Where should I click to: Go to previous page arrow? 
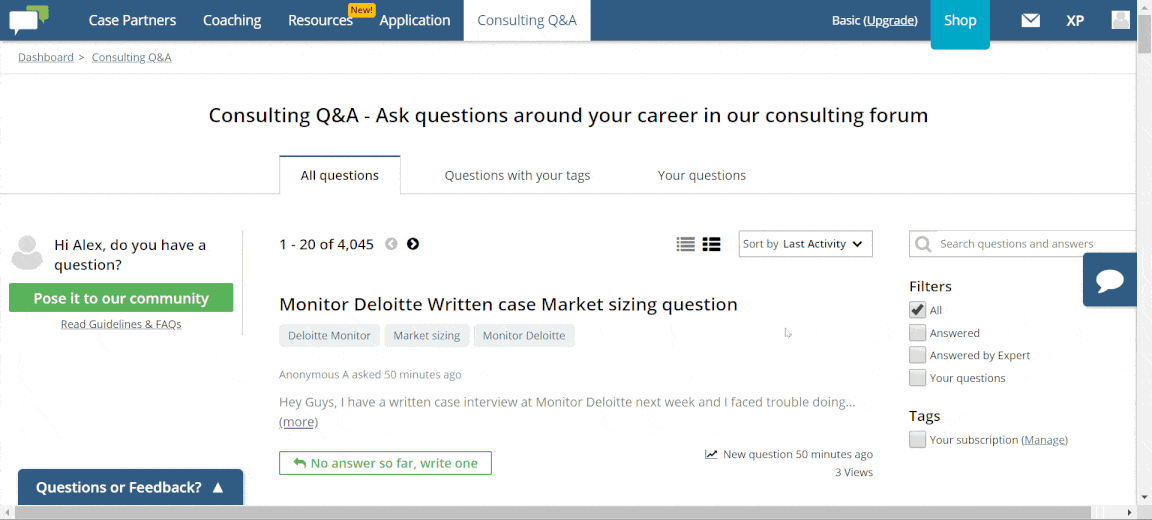click(391, 244)
